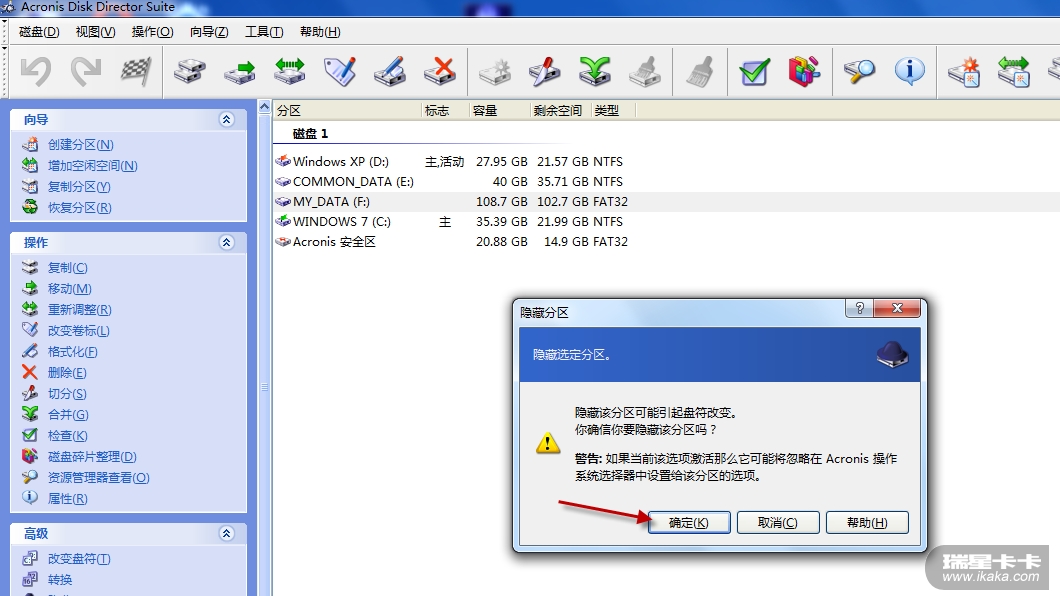Select the greyed brush toolbar icon
1060x596 pixels.
tap(700, 71)
